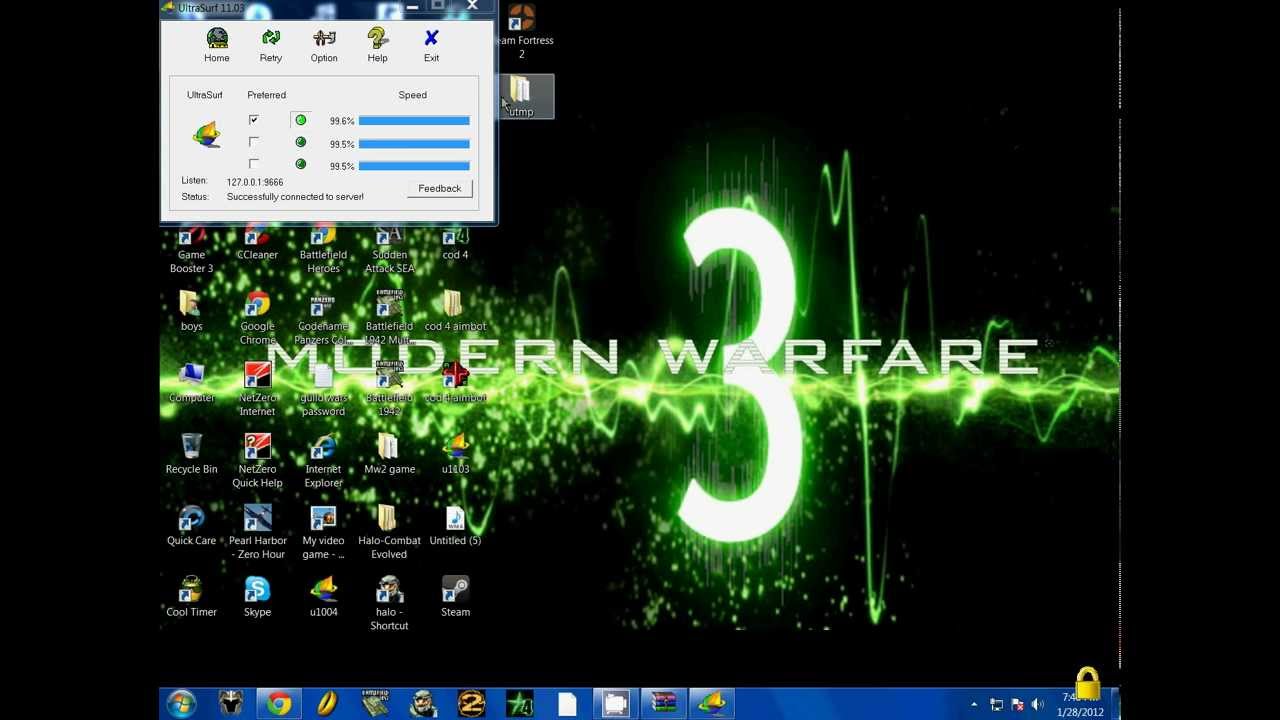Open the Windows Start menu orb
The height and width of the screenshot is (720, 1280).
pos(181,704)
